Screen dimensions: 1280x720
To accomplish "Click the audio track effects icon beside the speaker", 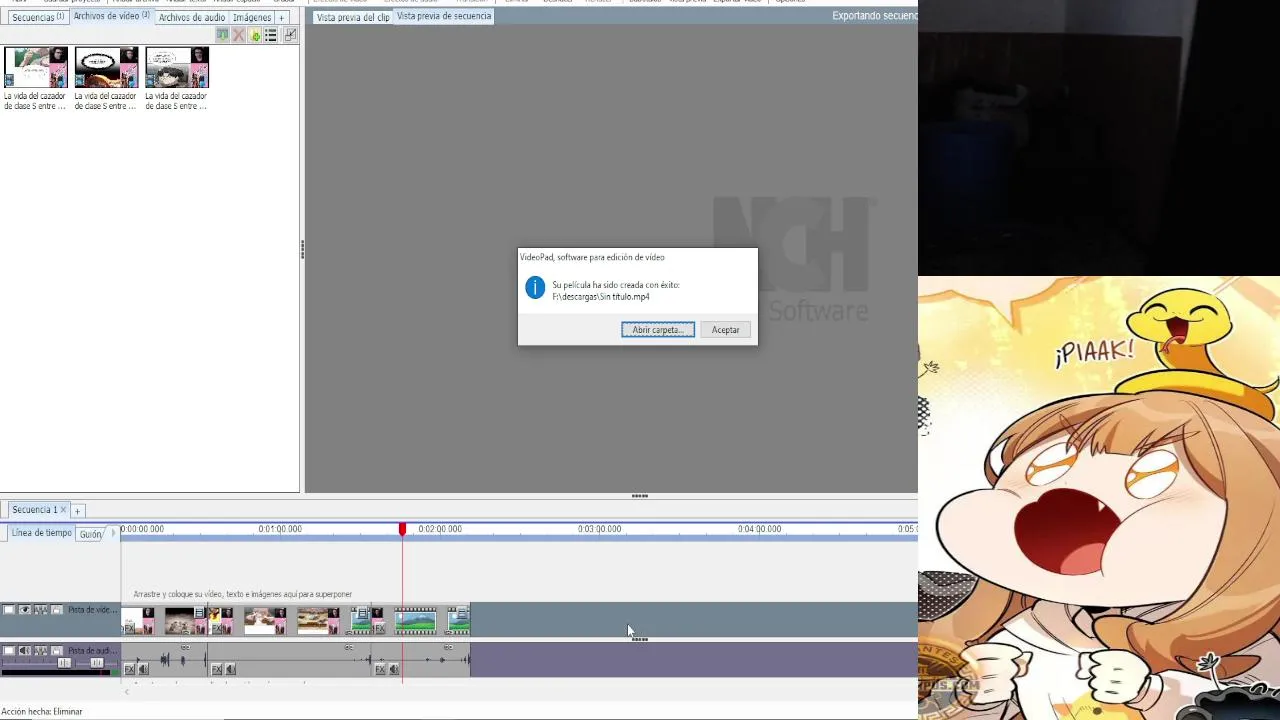I will click(40, 650).
